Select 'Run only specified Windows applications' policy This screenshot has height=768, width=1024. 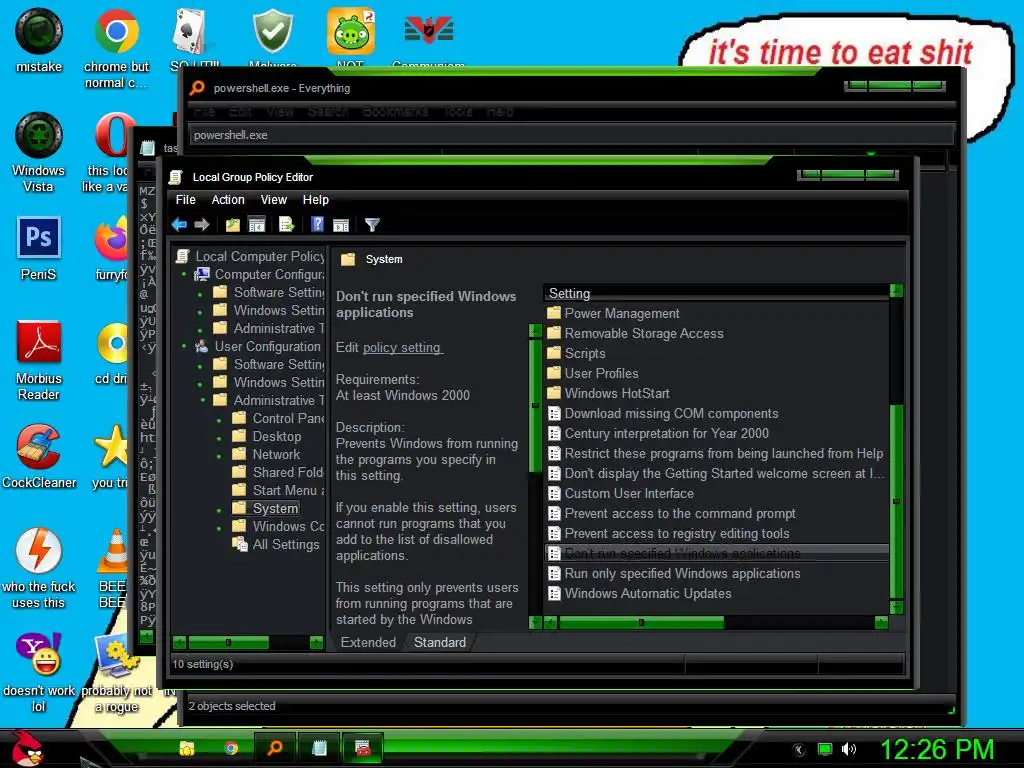pyautogui.click(x=682, y=573)
